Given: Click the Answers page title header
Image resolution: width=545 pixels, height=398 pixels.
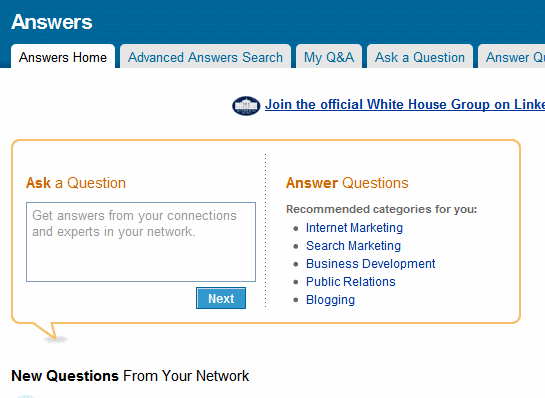Looking at the screenshot, I should click(52, 22).
